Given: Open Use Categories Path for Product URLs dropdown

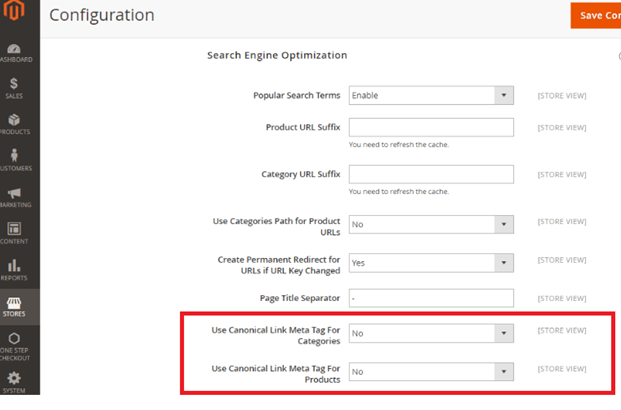Looking at the screenshot, I should point(431,224).
